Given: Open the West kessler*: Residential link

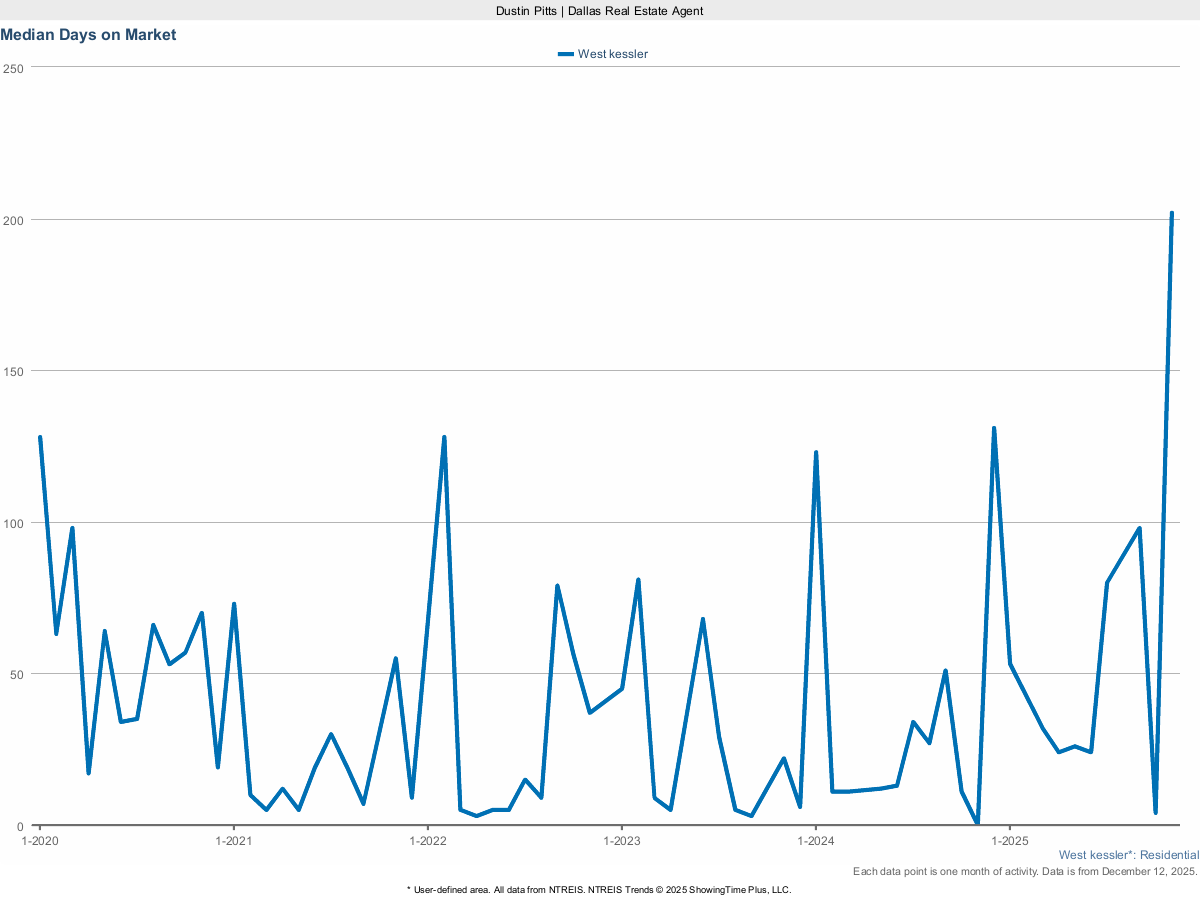Looking at the screenshot, I should (x=1129, y=855).
